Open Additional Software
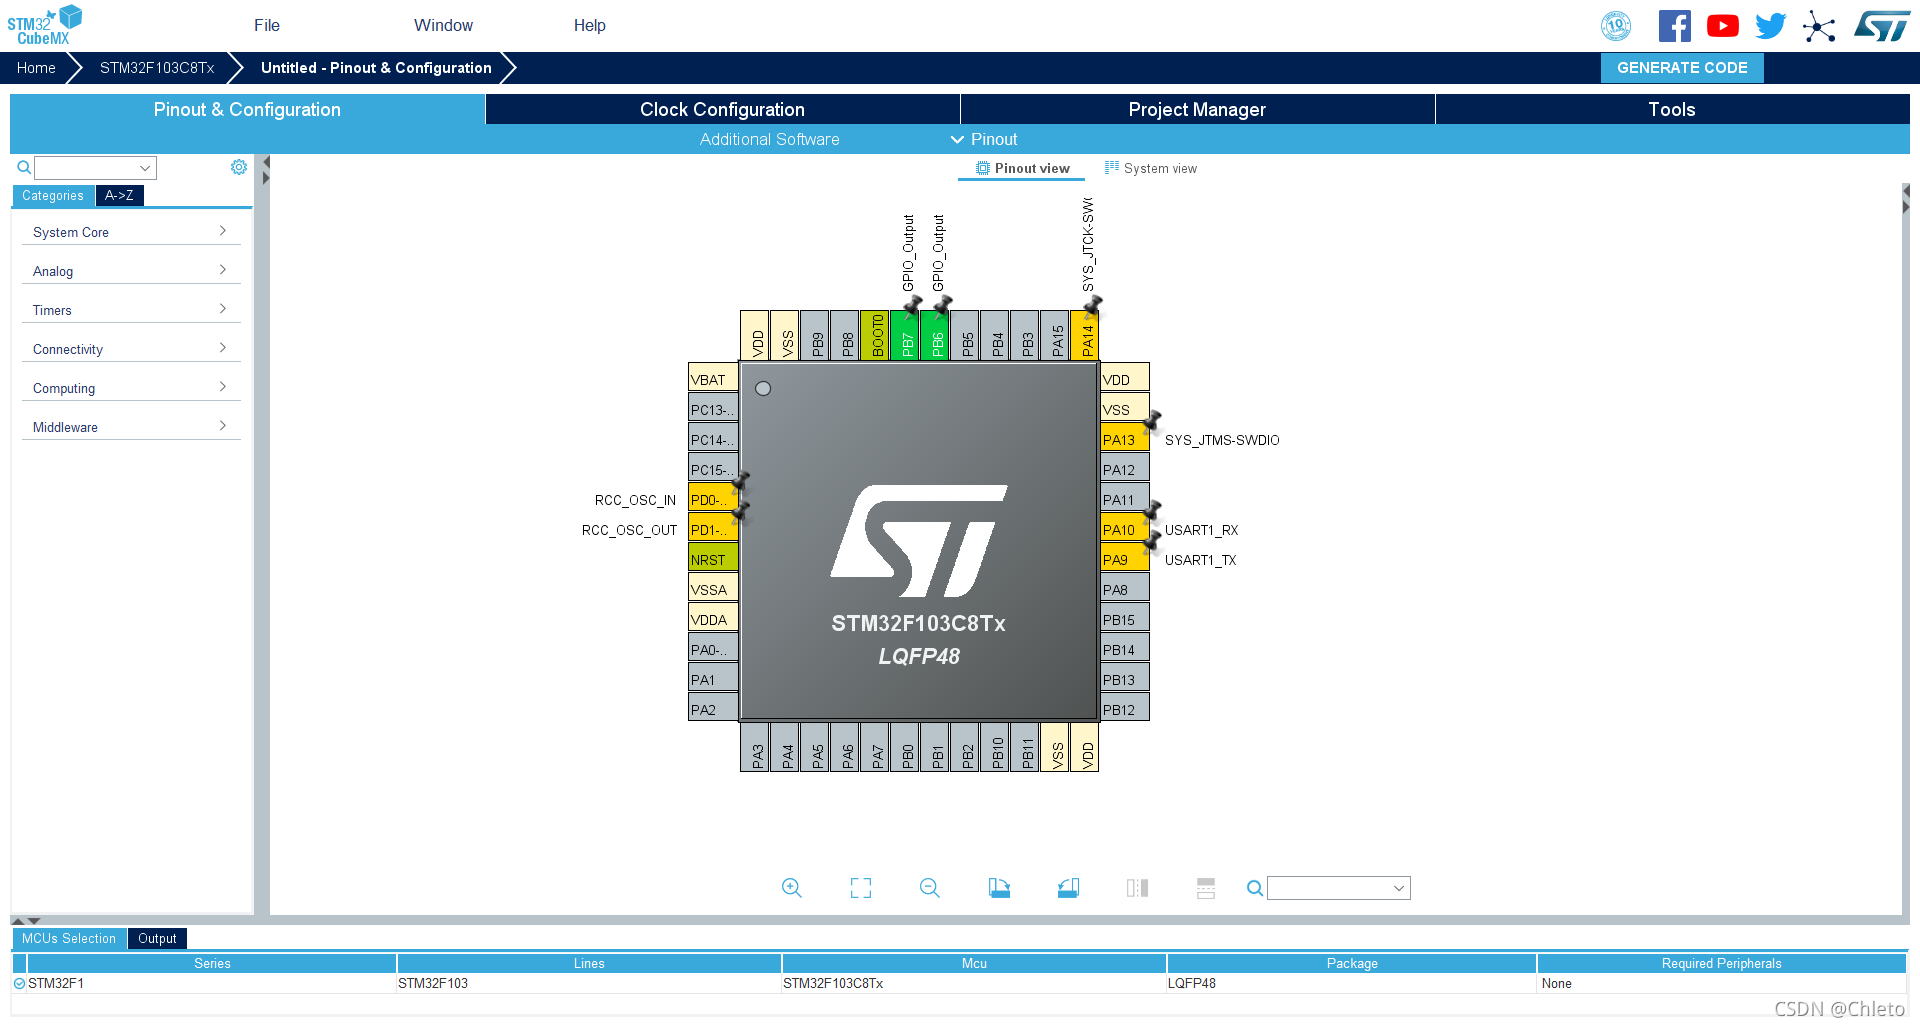This screenshot has width=1920, height=1027. tap(769, 139)
